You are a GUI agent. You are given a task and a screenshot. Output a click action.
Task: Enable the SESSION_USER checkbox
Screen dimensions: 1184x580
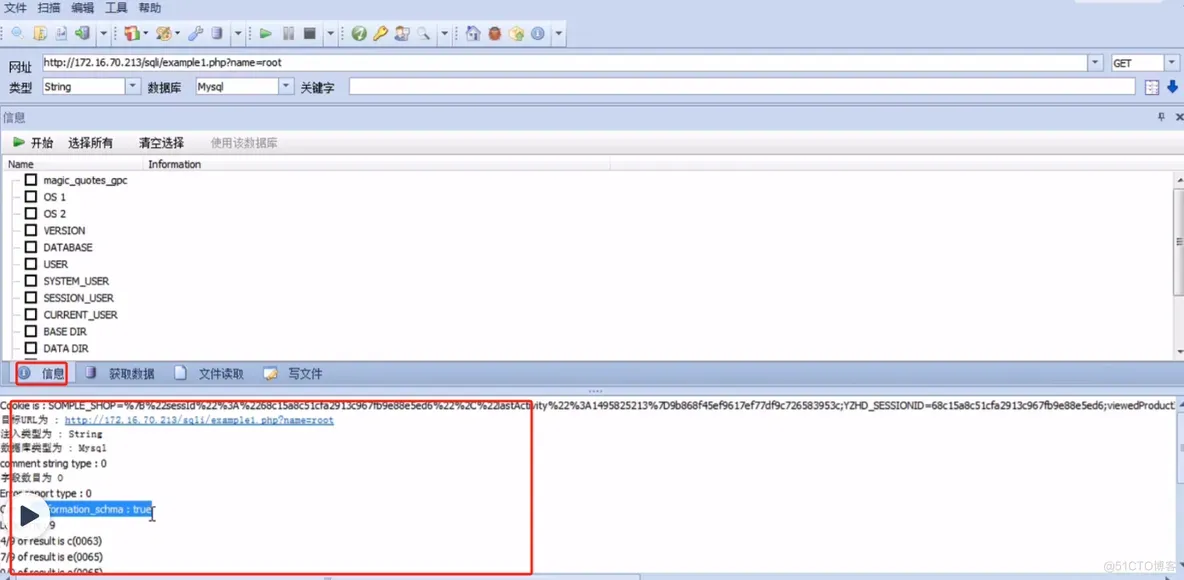pyautogui.click(x=31, y=298)
